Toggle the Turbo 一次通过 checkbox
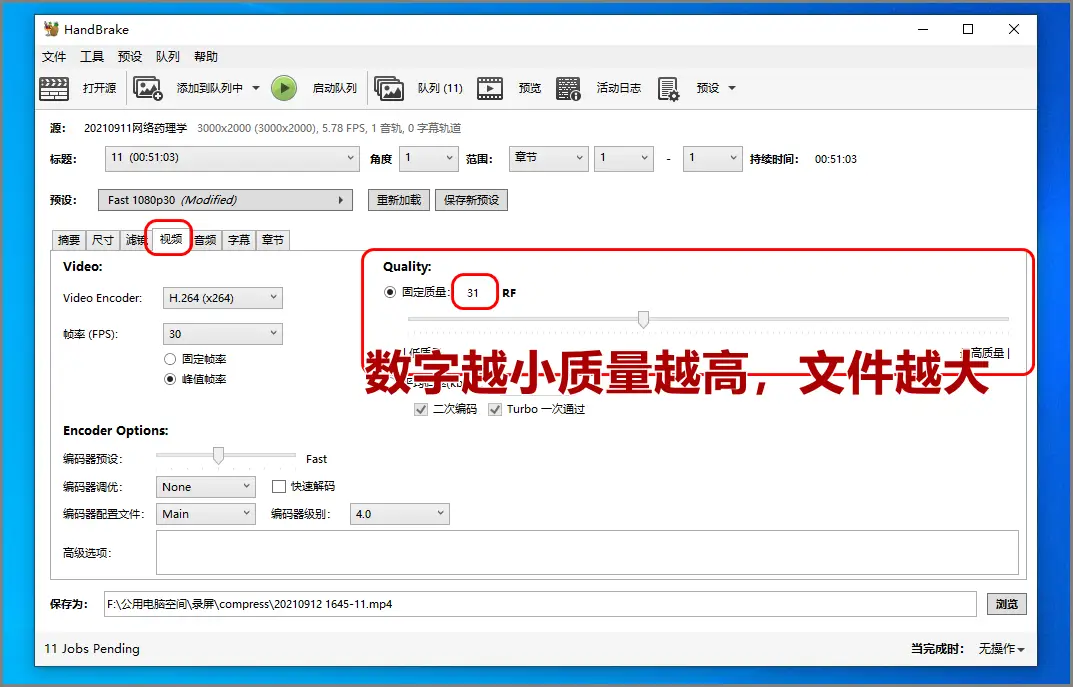 494,409
